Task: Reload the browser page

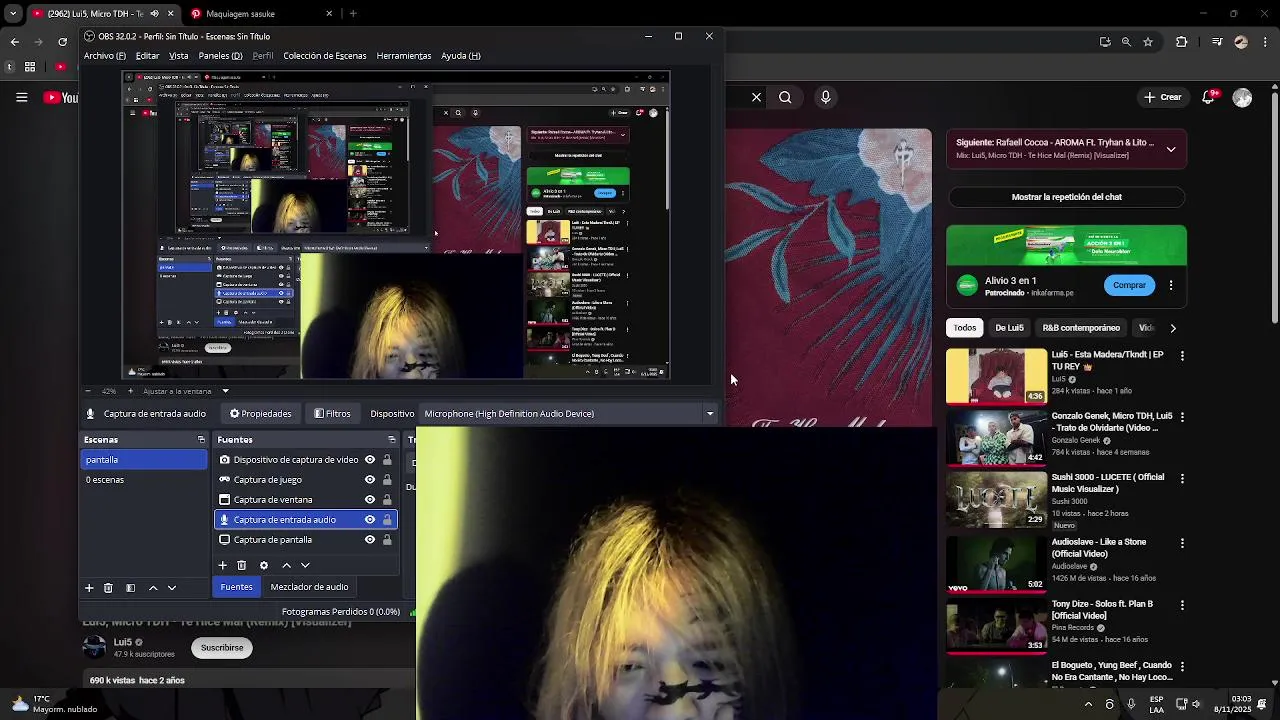Action: point(62,42)
